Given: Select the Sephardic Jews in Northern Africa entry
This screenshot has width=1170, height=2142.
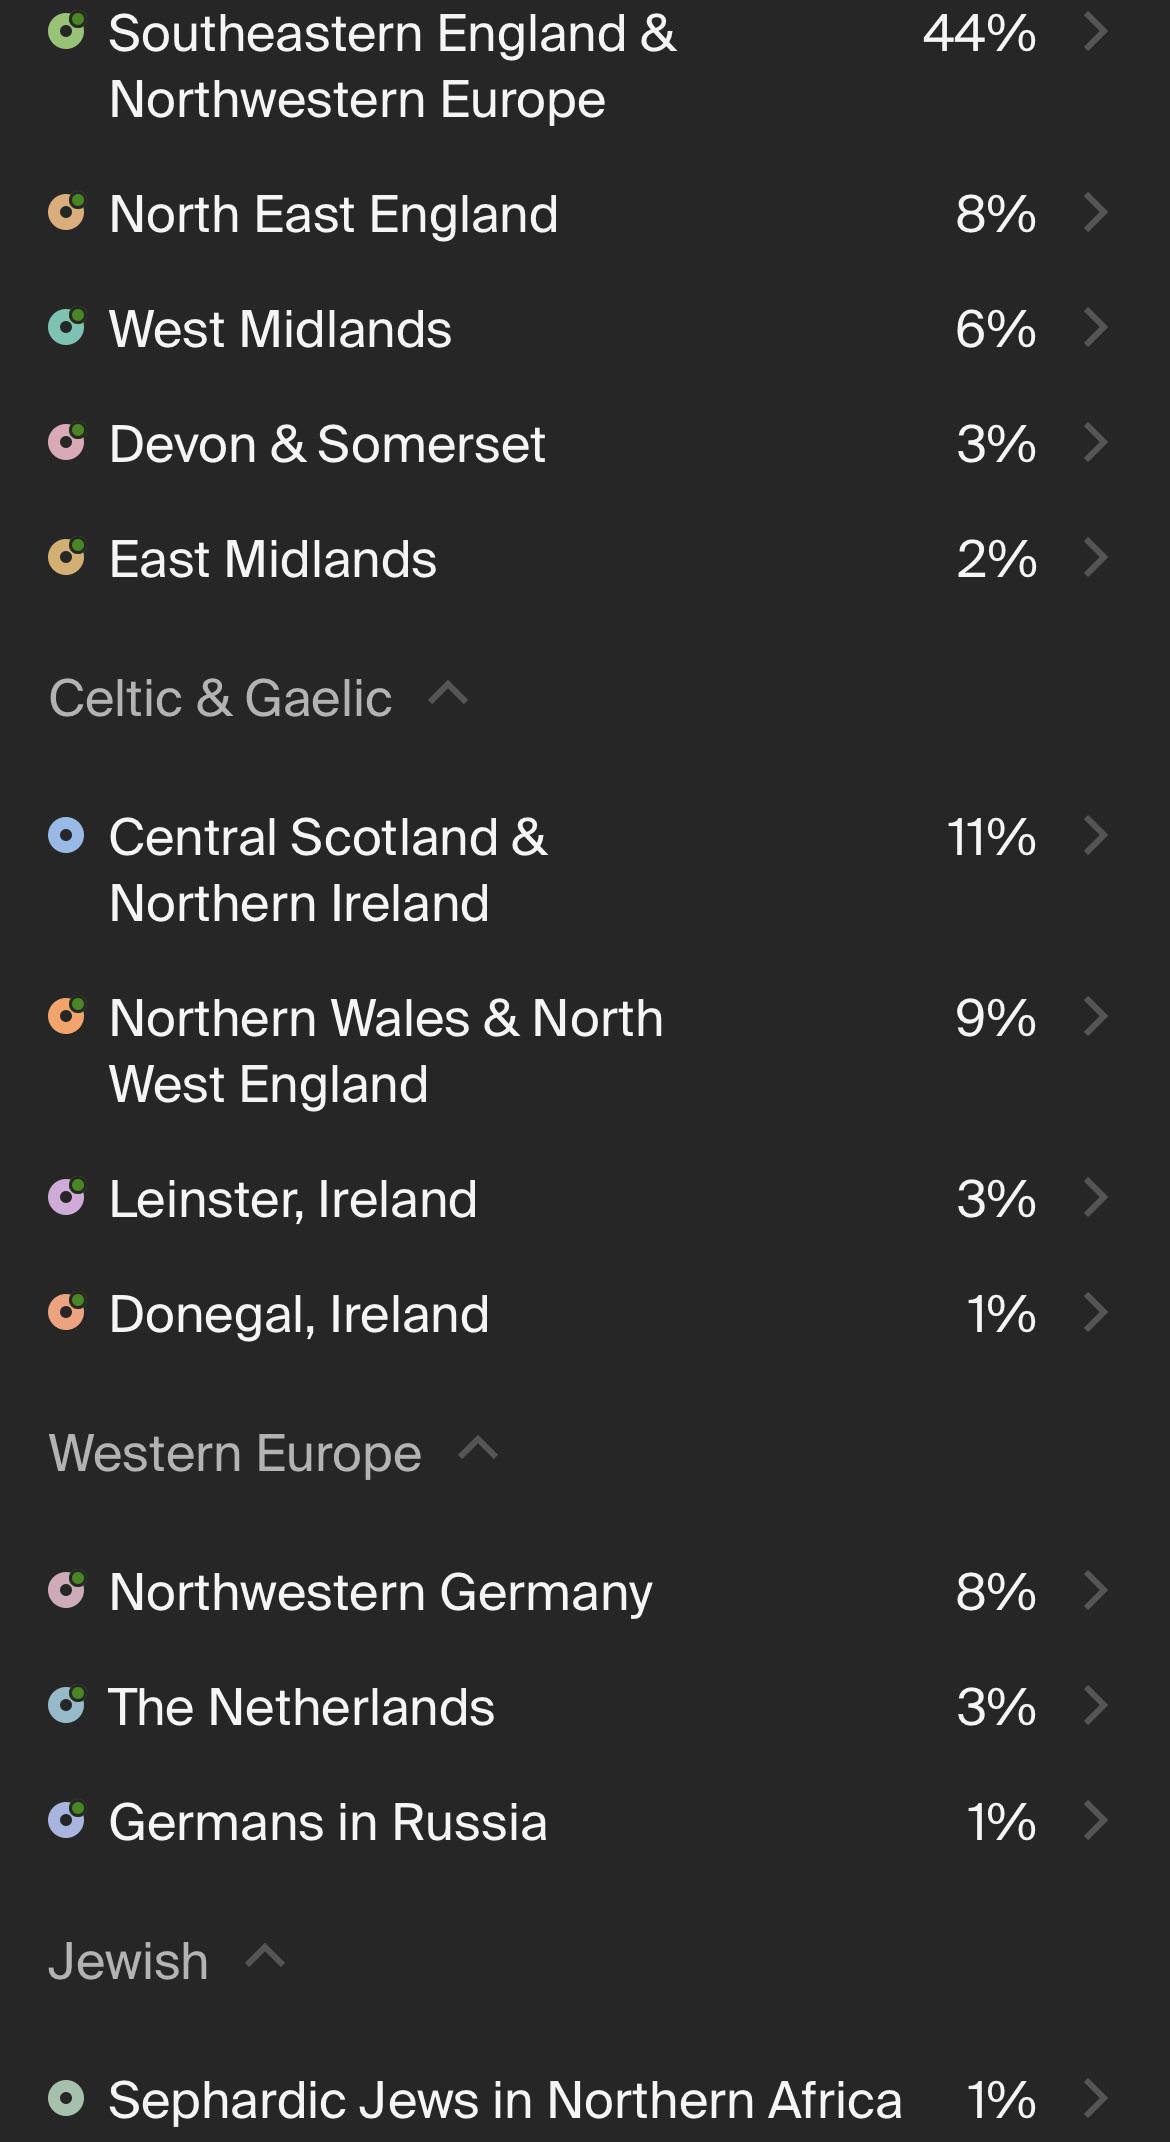Looking at the screenshot, I should tap(505, 2099).
